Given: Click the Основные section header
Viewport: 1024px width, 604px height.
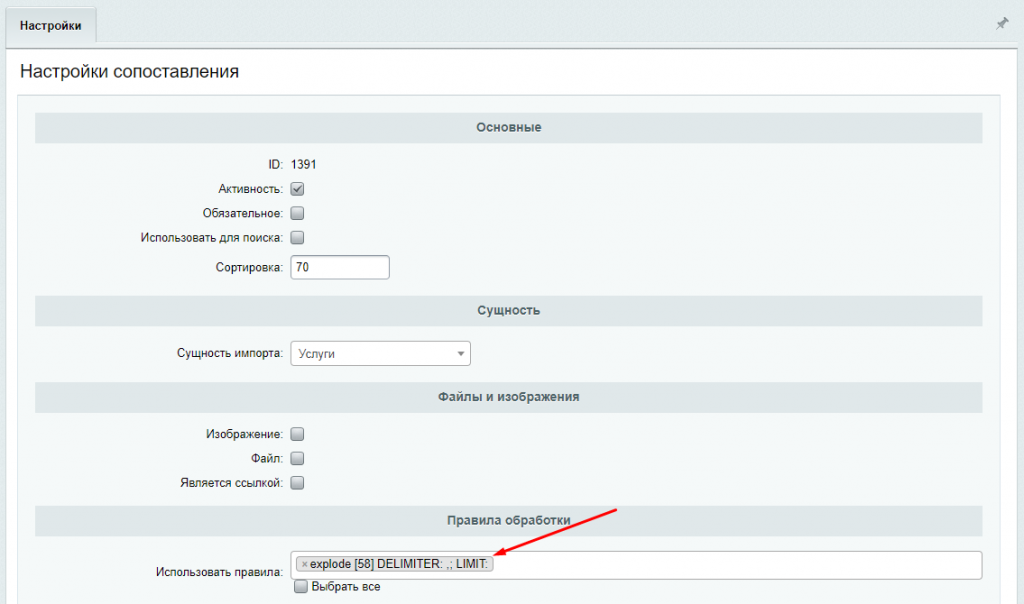Looking at the screenshot, I should point(509,127).
